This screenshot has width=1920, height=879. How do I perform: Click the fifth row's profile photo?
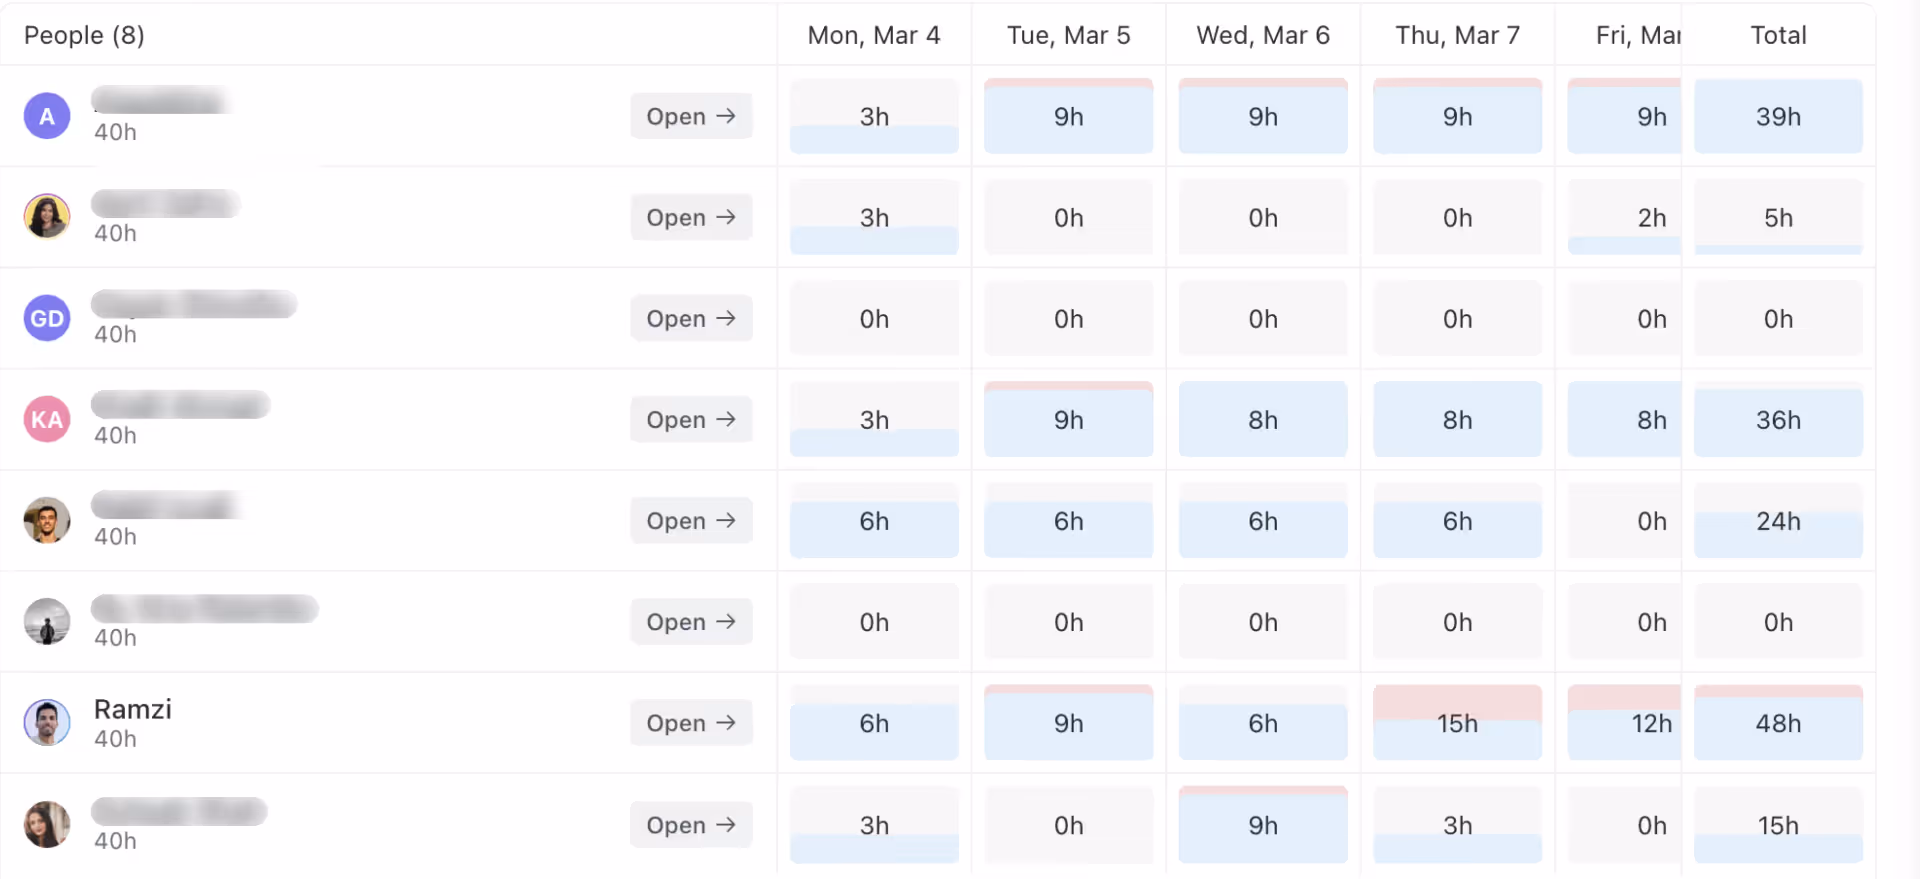coord(46,520)
